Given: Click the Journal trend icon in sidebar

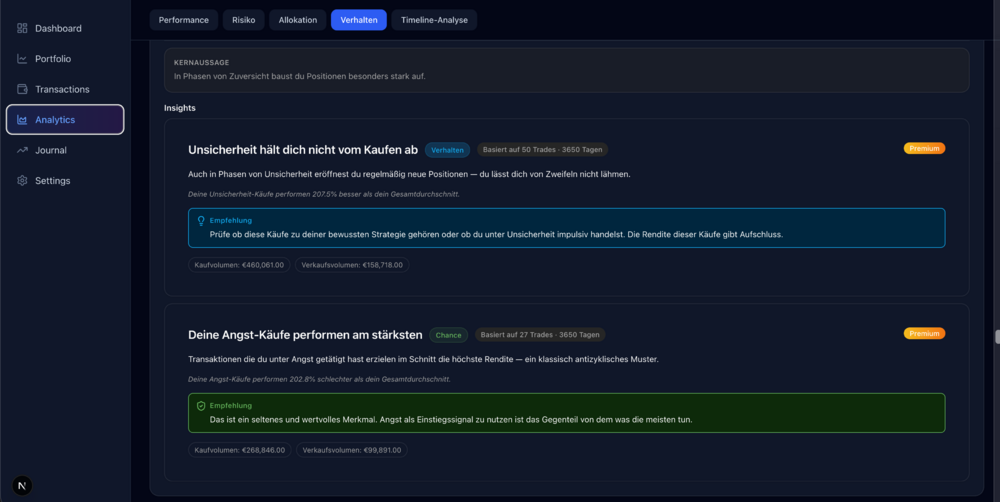Looking at the screenshot, I should coord(22,151).
